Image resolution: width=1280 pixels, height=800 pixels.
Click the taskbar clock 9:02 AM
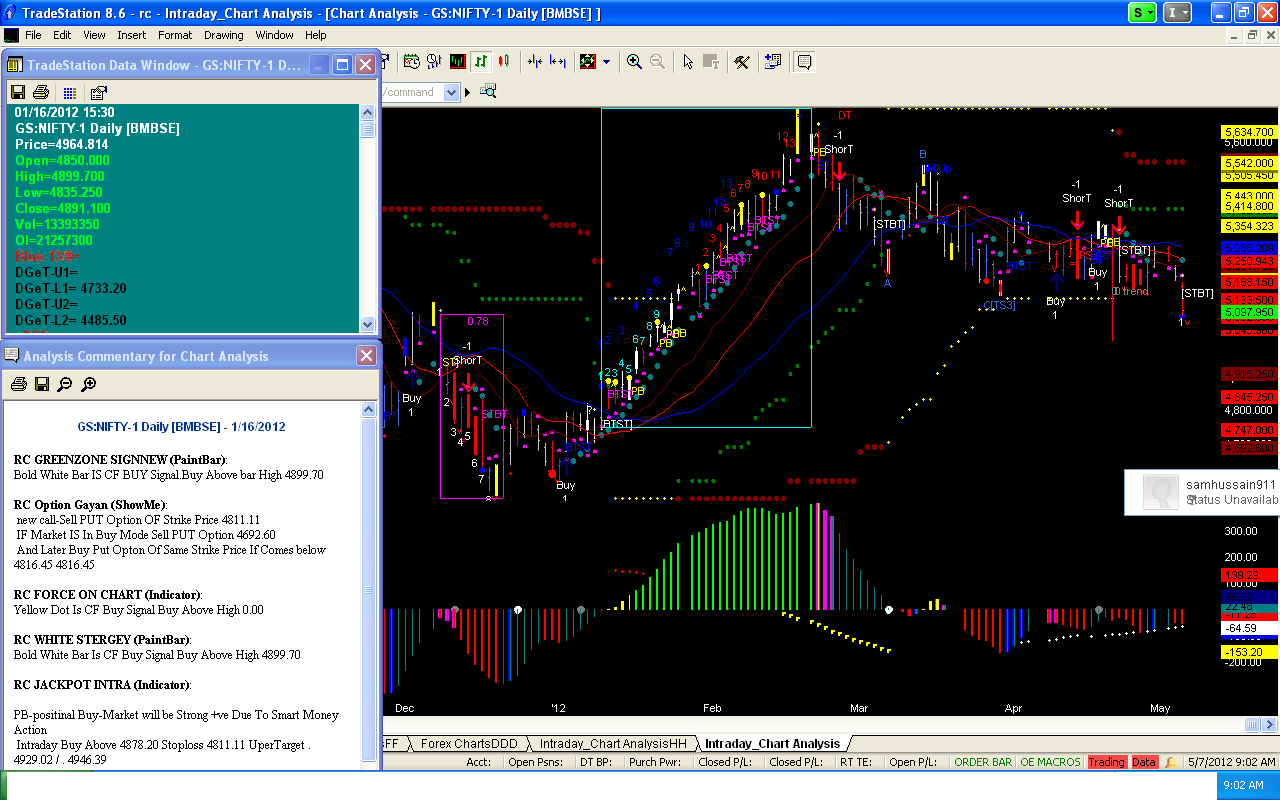1243,785
